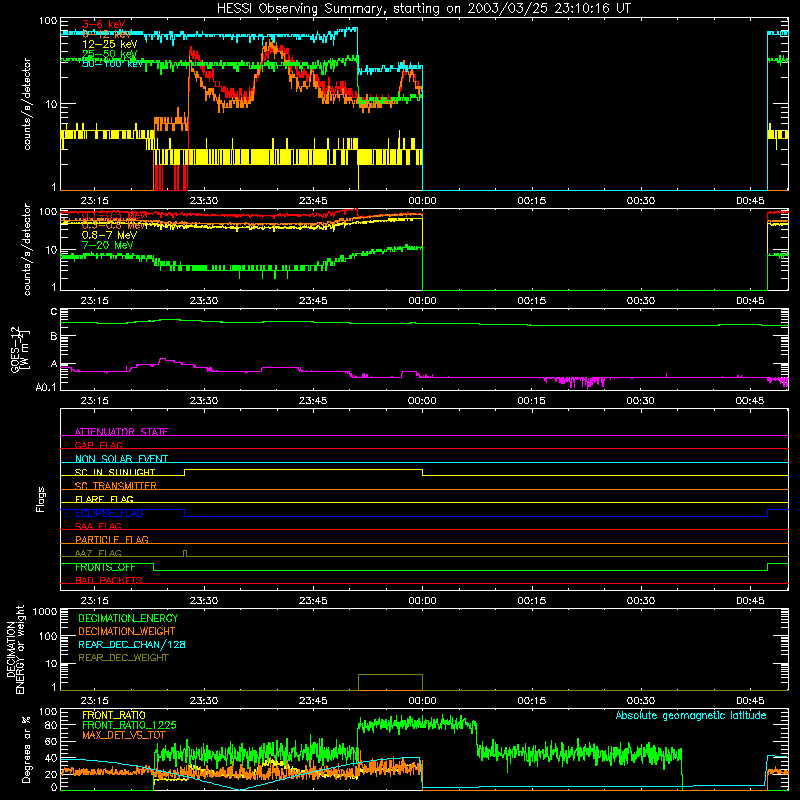Click the BAD_PACKETS flag label
Viewport: 800px width, 800px height.
pos(109,580)
